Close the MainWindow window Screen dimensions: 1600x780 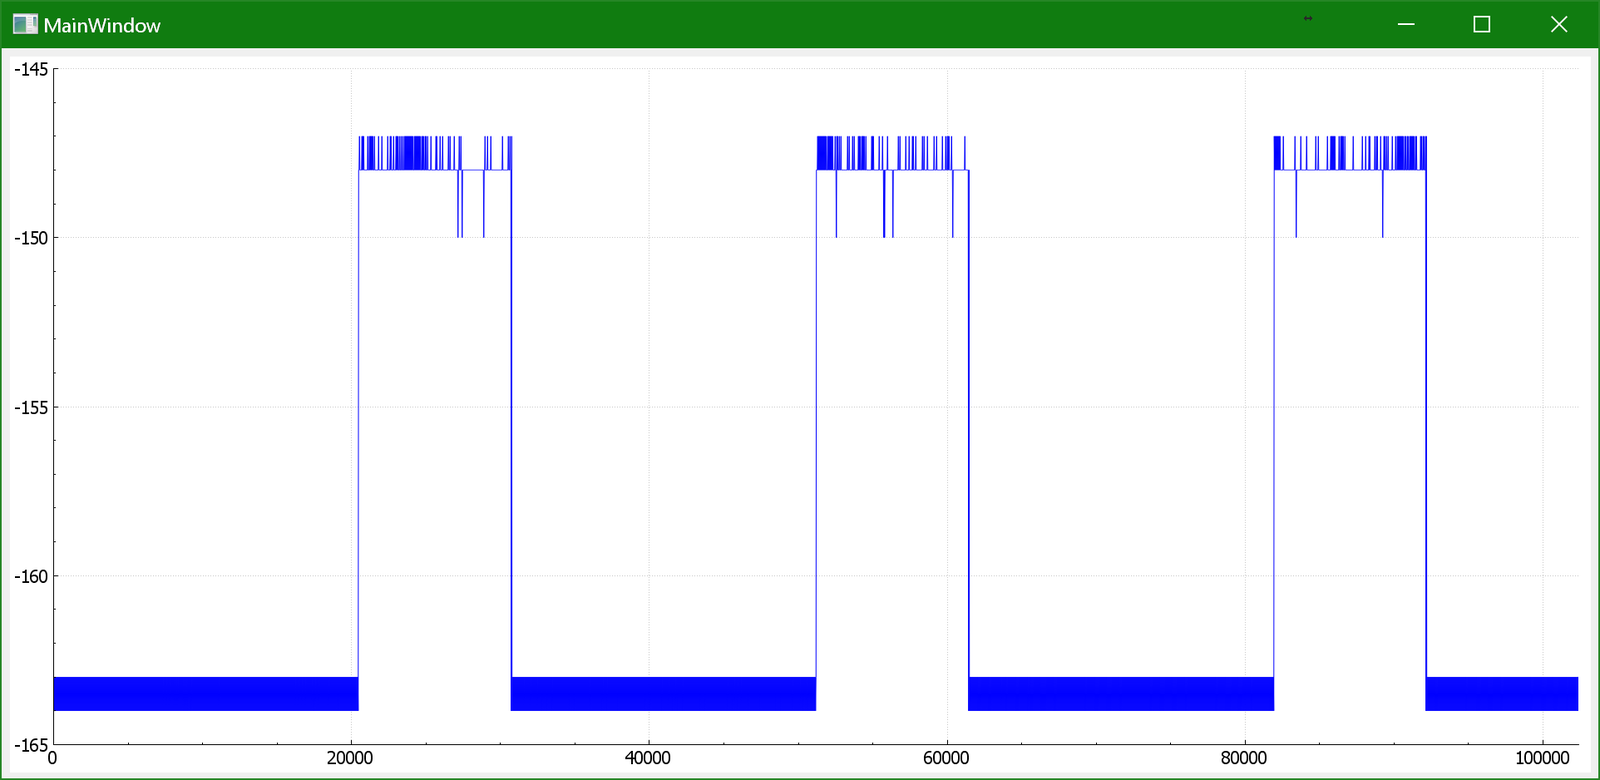click(x=1559, y=24)
